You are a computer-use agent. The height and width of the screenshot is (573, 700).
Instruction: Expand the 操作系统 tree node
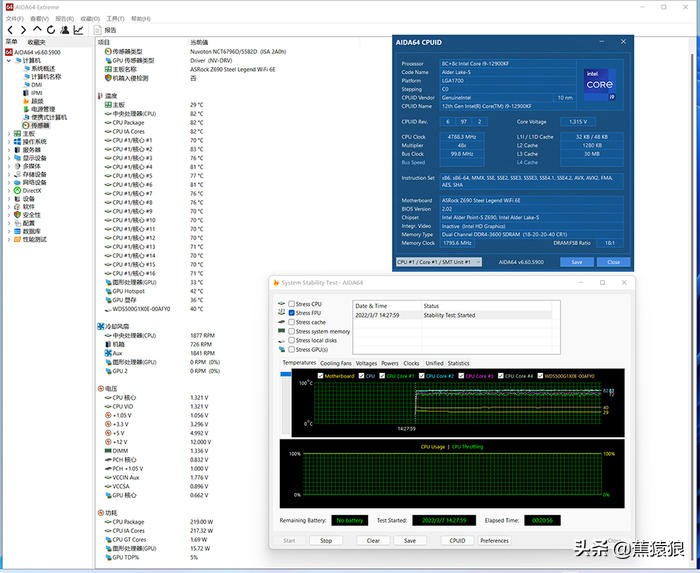coord(8,141)
